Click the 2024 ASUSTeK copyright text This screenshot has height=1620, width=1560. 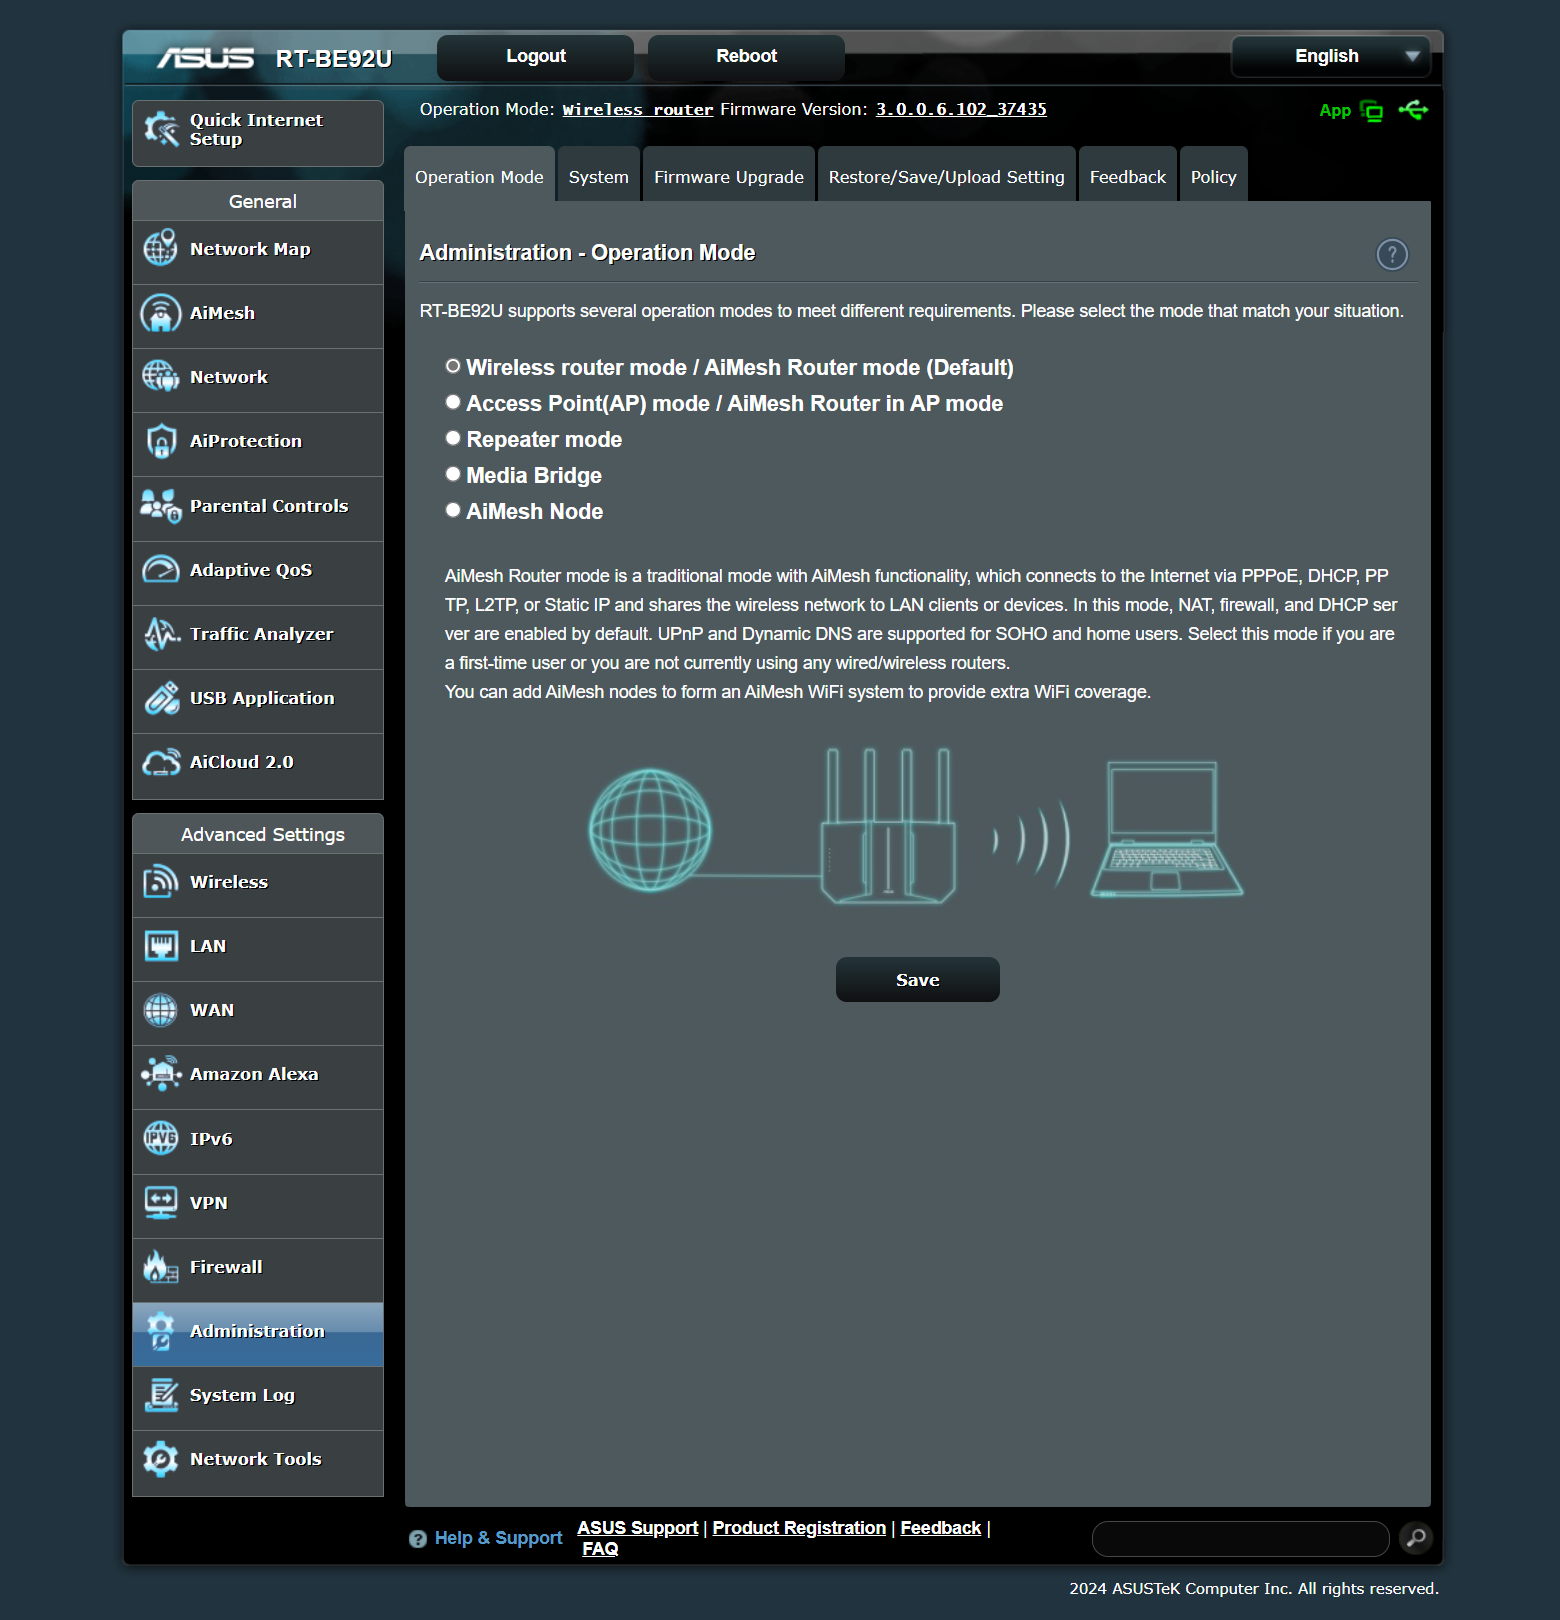(1254, 1589)
